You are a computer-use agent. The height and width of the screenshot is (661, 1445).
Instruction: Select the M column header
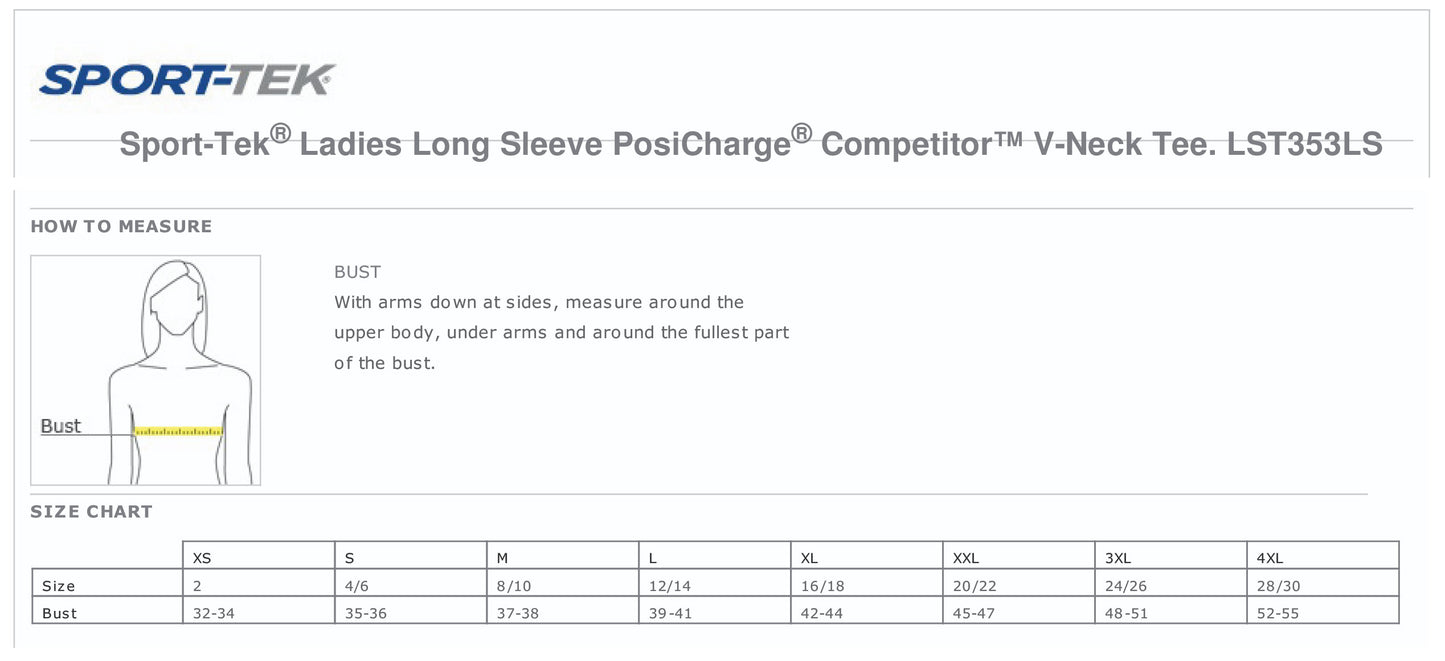click(503, 558)
